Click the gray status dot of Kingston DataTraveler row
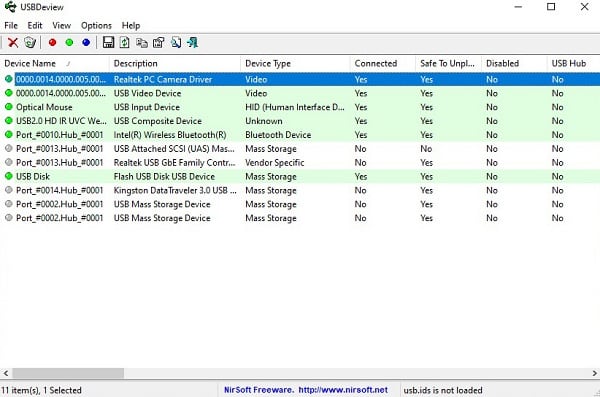The image size is (600, 397). pos(9,190)
